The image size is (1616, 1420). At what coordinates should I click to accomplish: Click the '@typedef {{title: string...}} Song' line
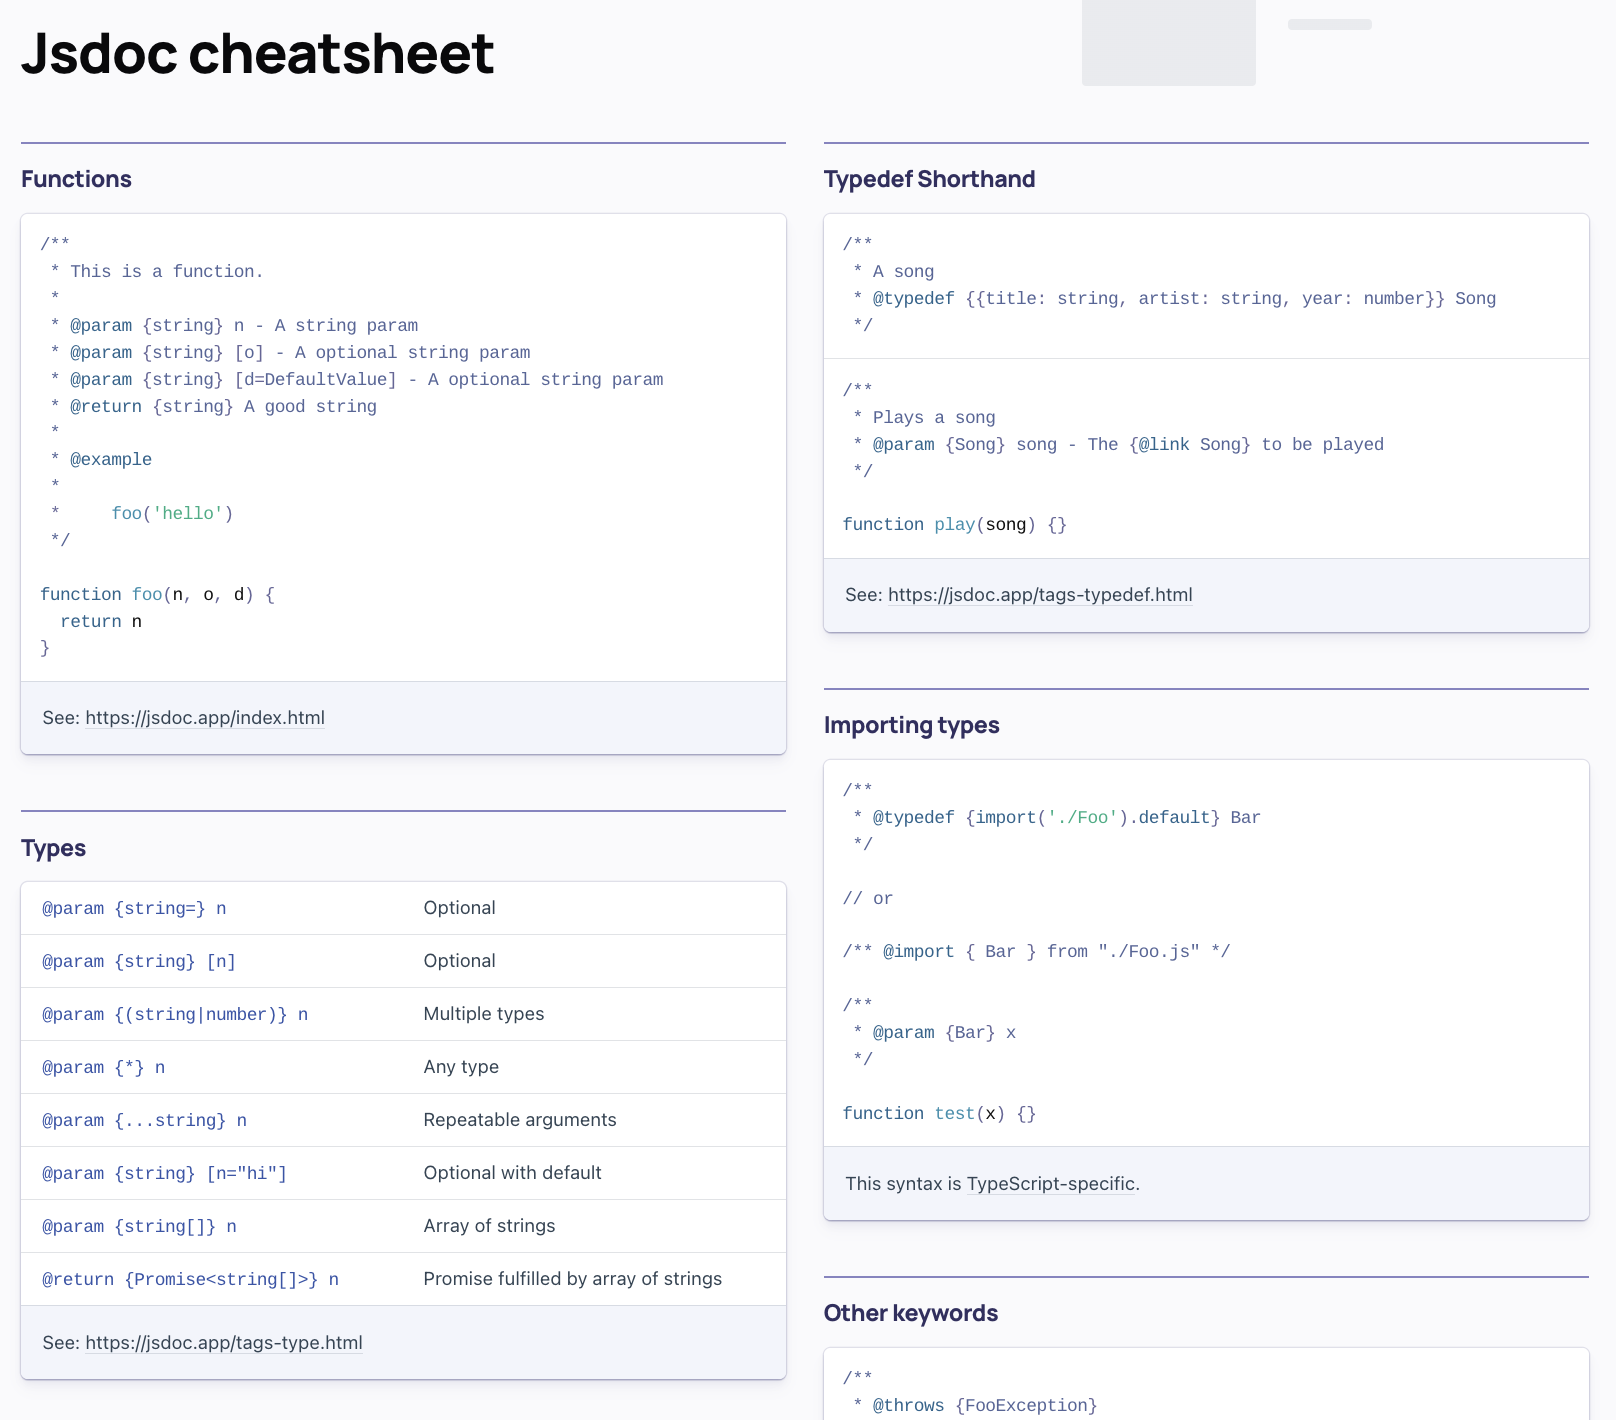tap(1175, 299)
